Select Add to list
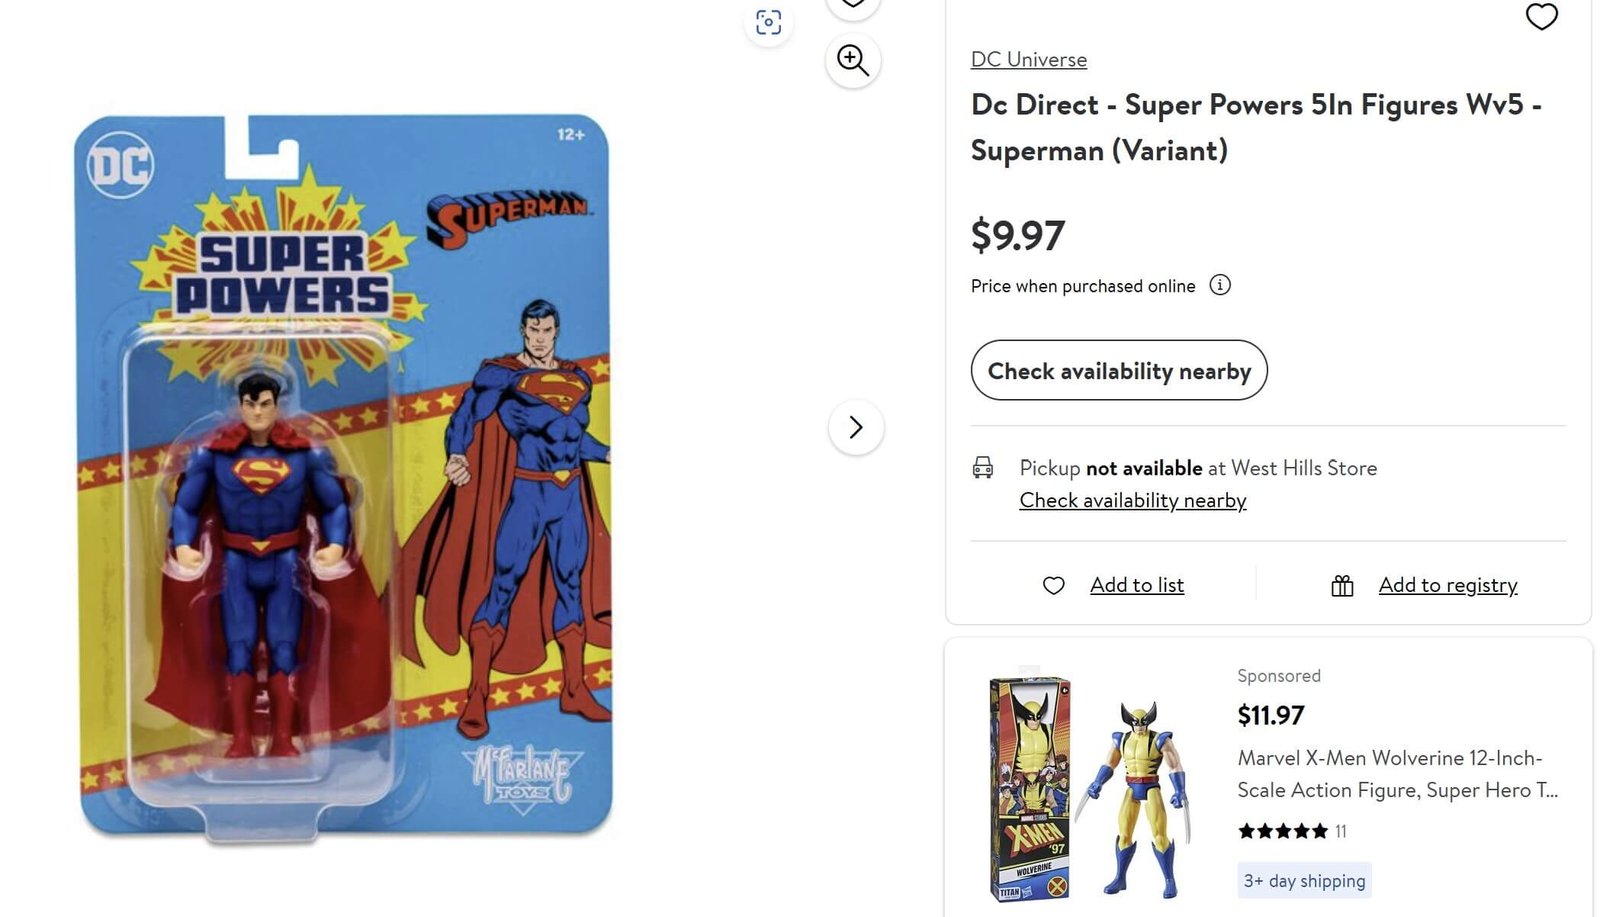This screenshot has height=917, width=1600. [x=1137, y=585]
